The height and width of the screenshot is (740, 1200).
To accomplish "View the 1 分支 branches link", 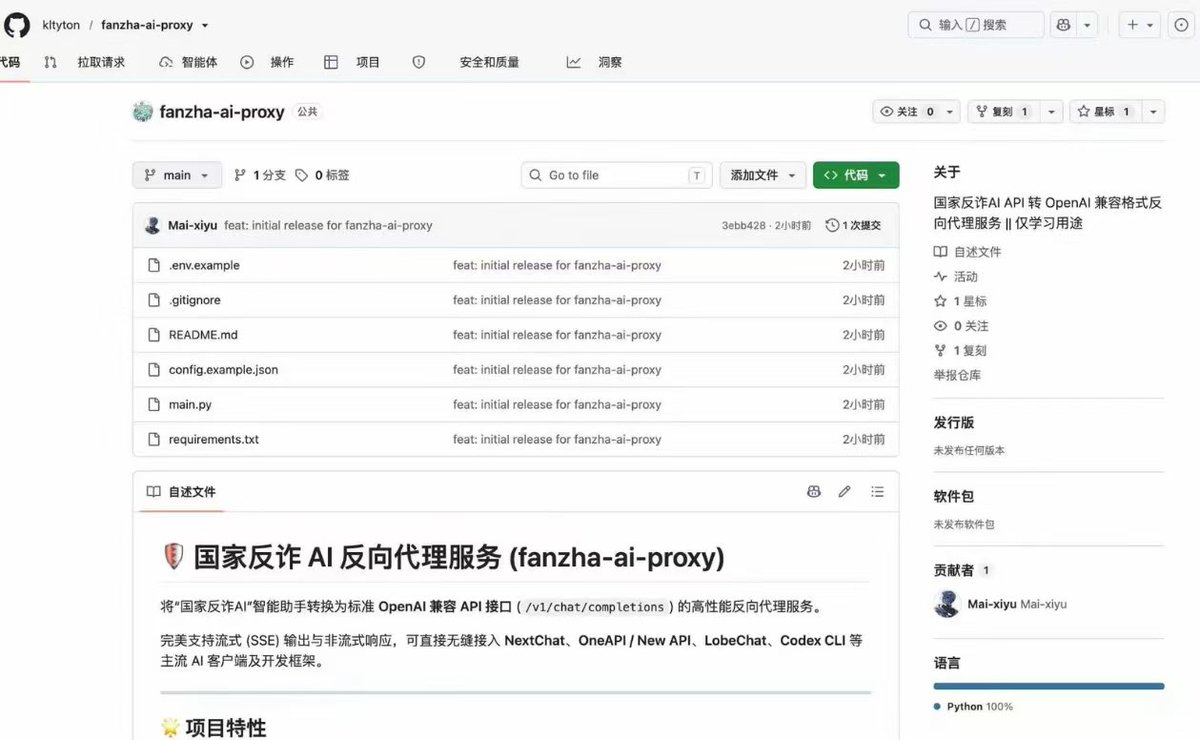I will click(x=260, y=175).
